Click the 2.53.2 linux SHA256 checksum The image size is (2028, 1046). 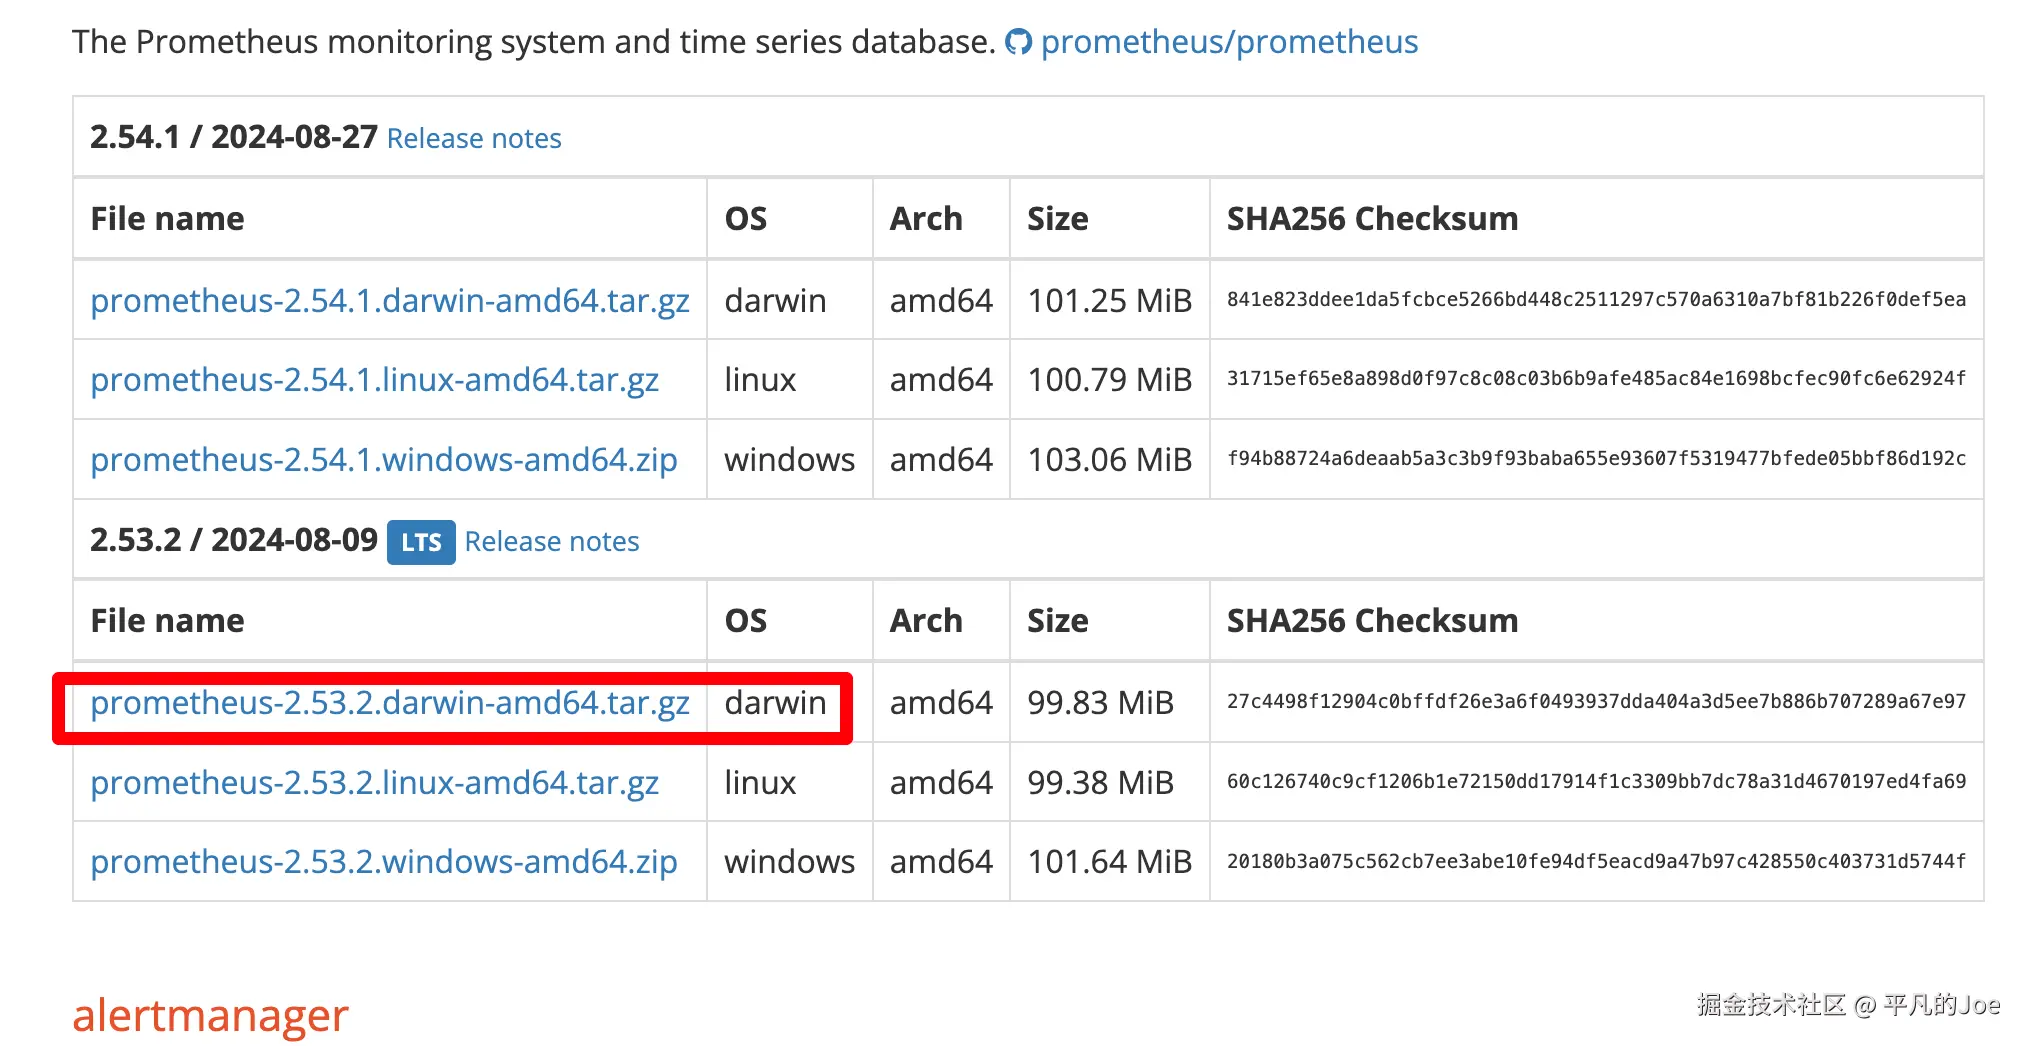[x=1596, y=782]
